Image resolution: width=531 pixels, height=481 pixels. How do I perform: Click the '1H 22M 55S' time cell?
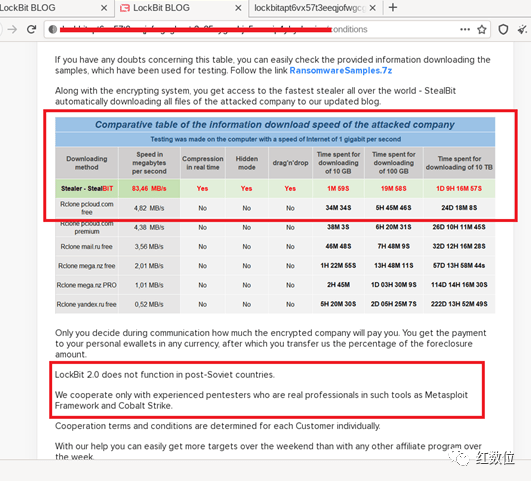(338, 266)
